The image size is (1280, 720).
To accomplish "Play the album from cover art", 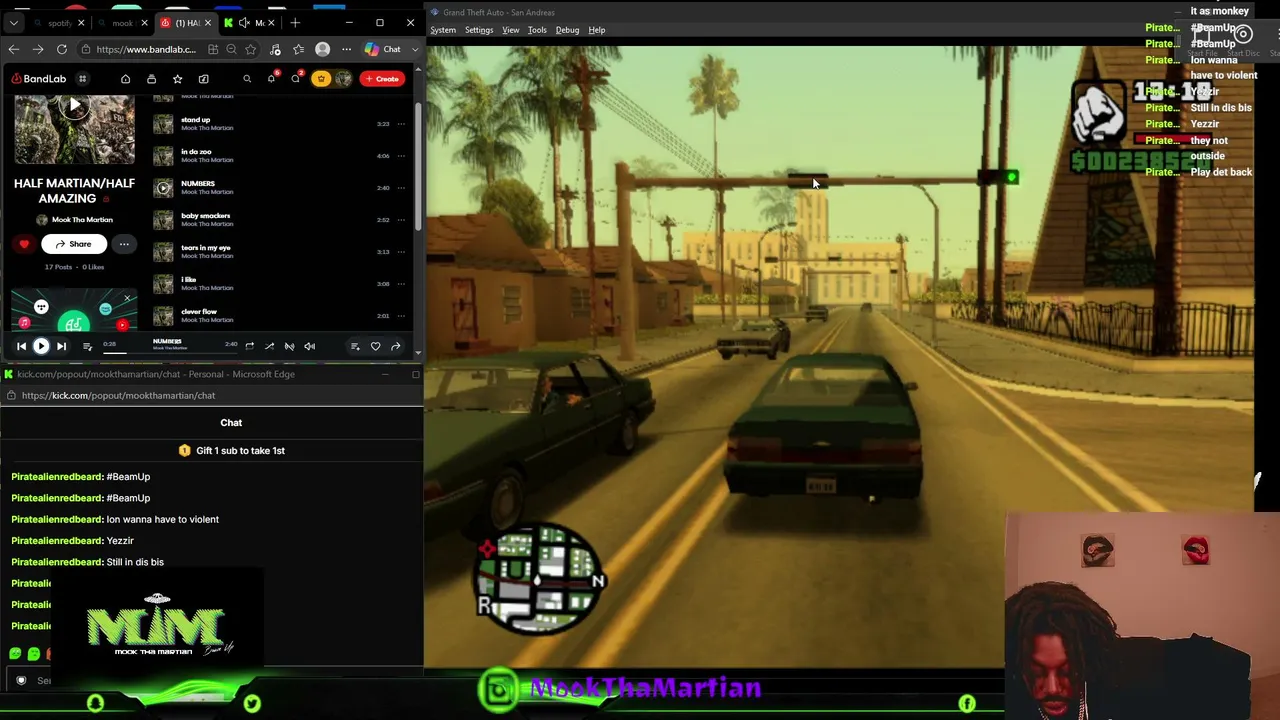I will (74, 106).
